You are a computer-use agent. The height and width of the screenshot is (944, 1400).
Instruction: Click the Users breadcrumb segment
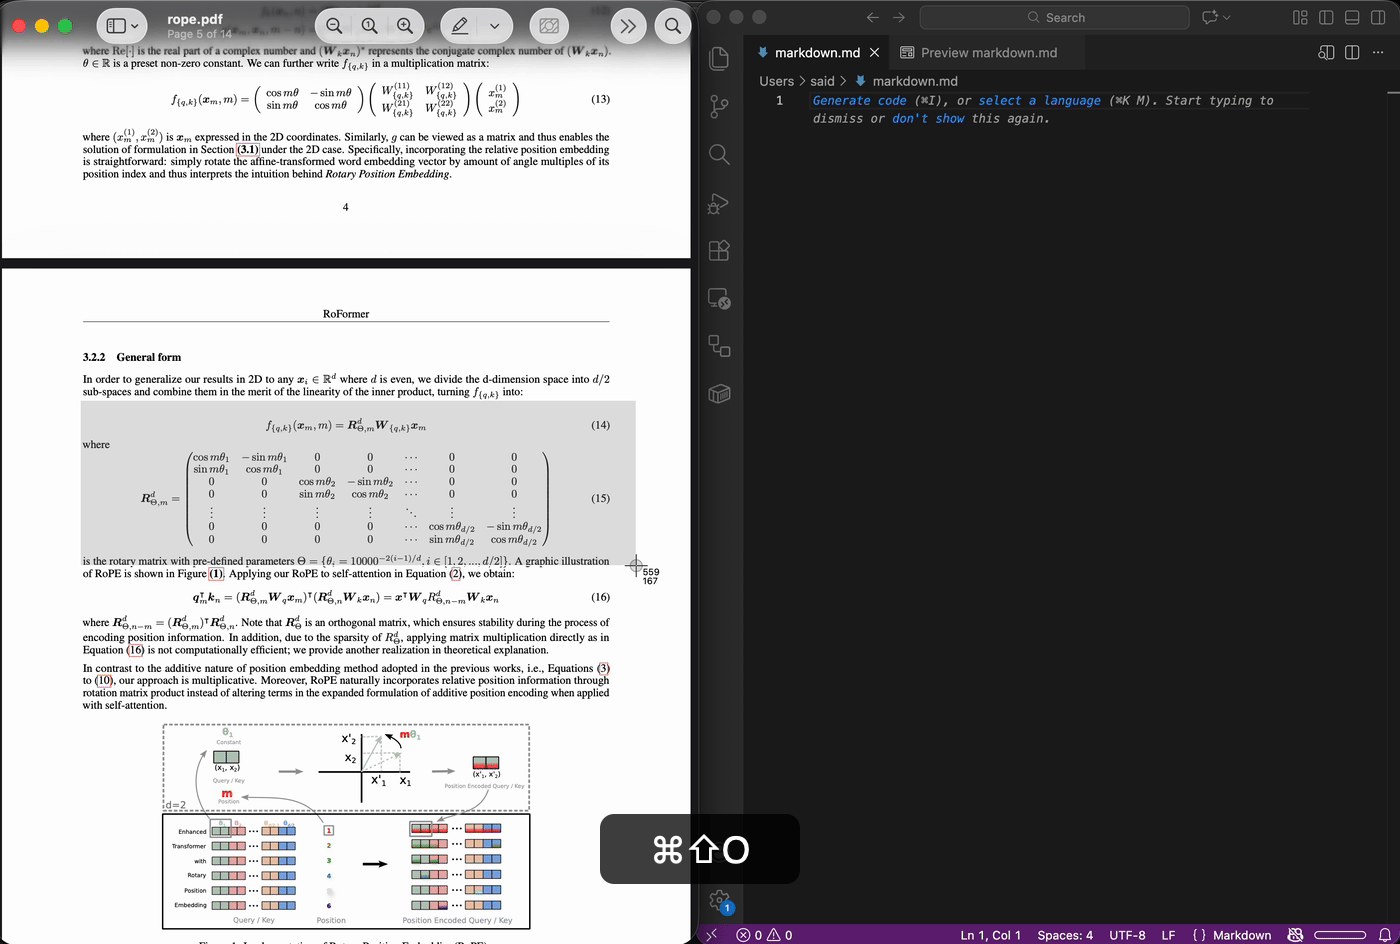click(776, 81)
